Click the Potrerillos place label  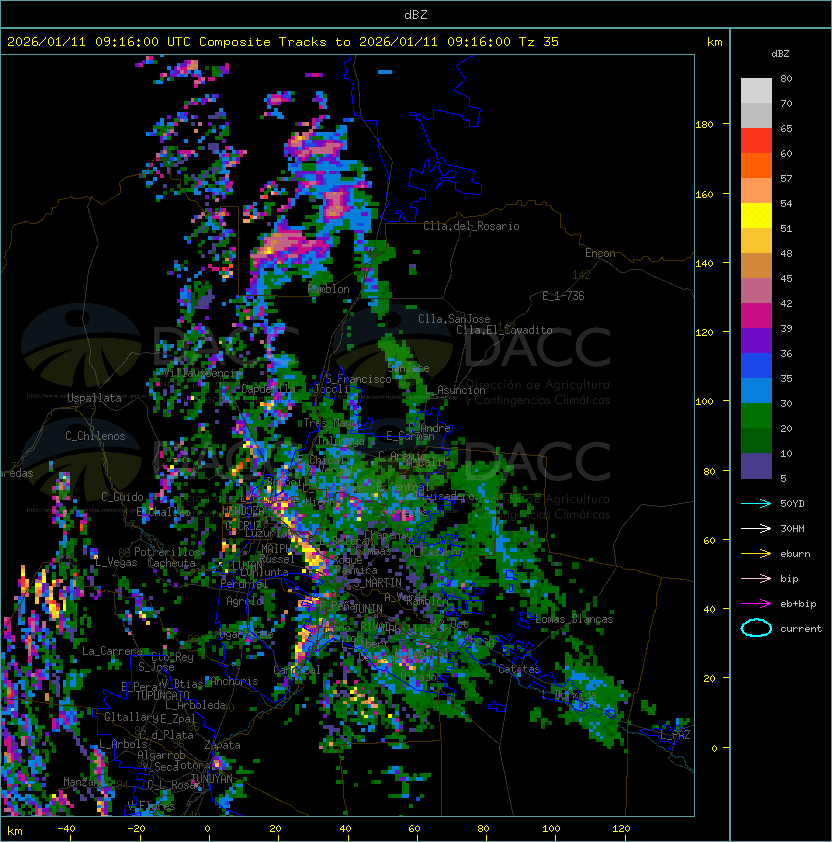point(167,552)
